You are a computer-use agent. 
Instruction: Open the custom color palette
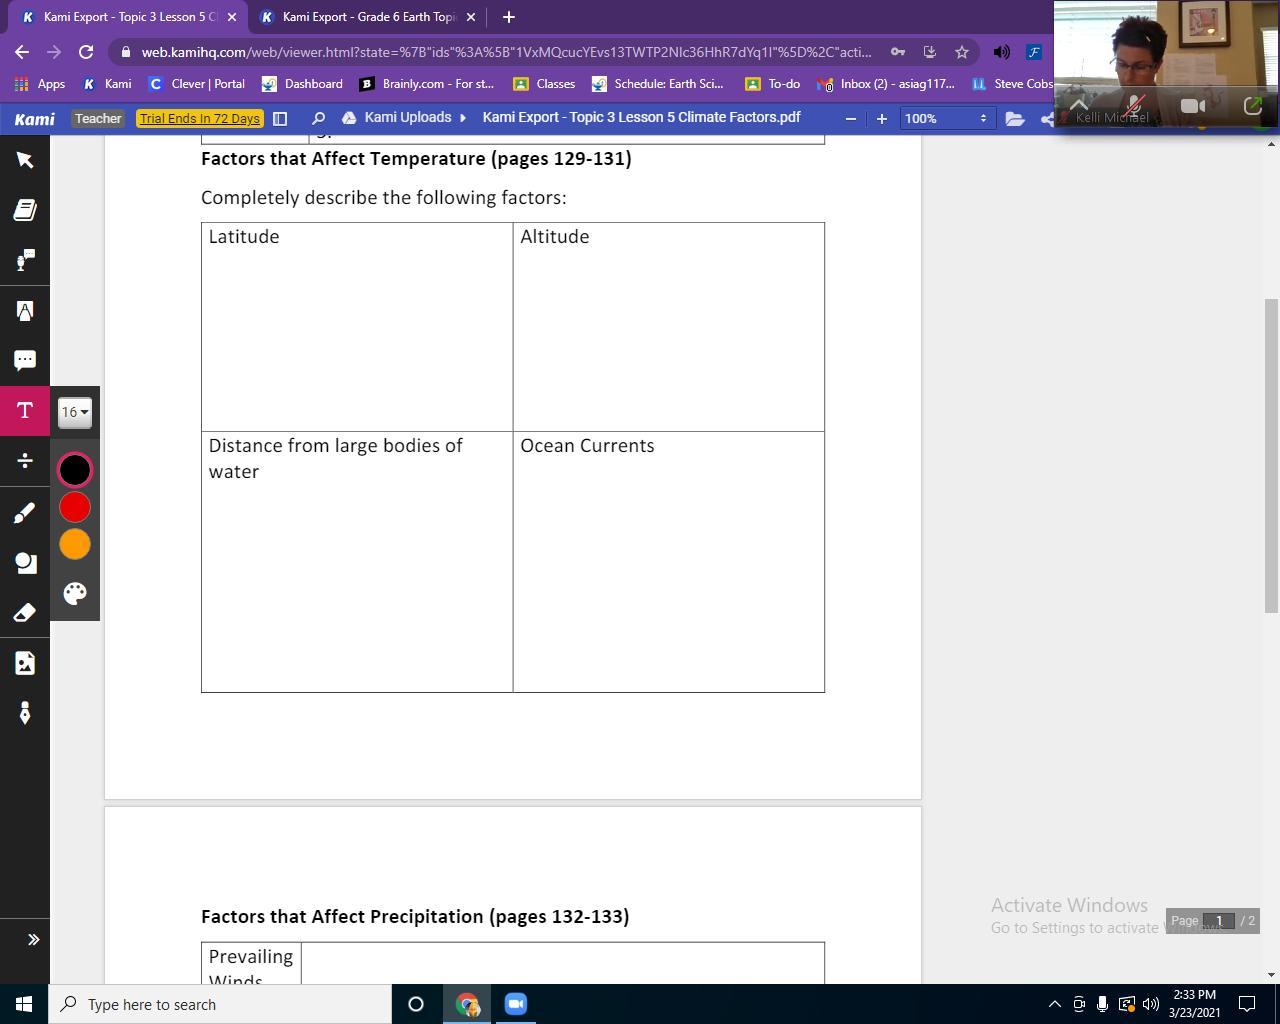tap(75, 593)
